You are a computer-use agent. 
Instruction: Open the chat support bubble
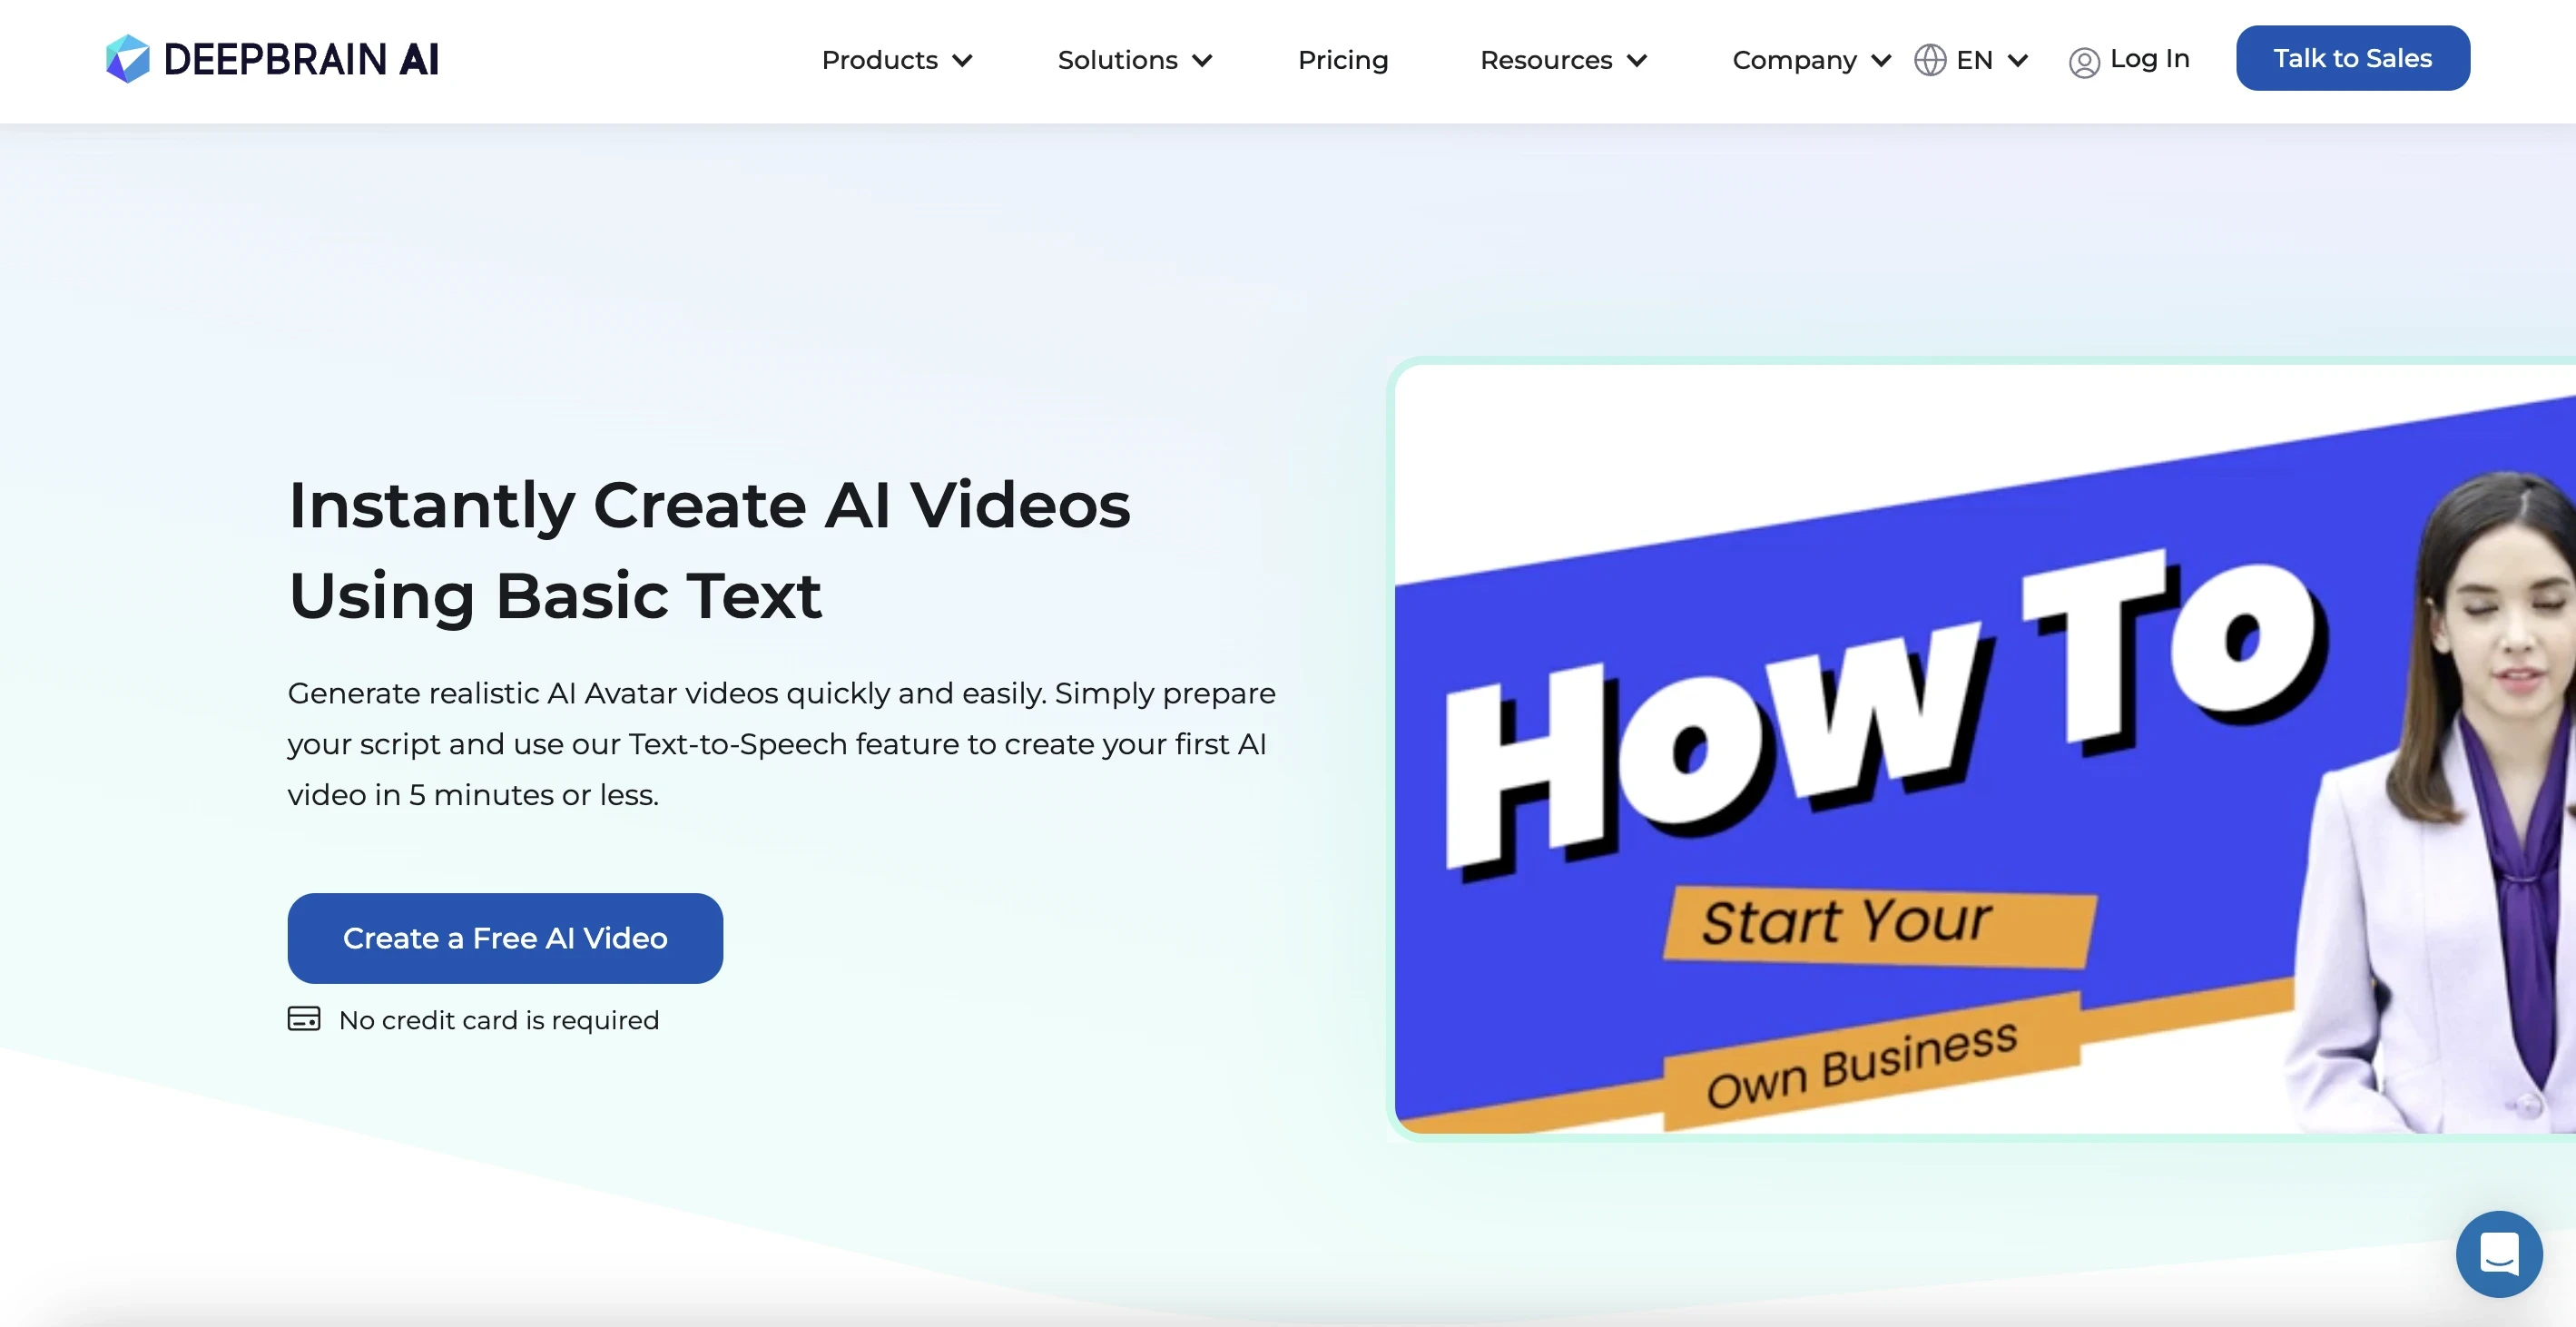[2498, 1253]
